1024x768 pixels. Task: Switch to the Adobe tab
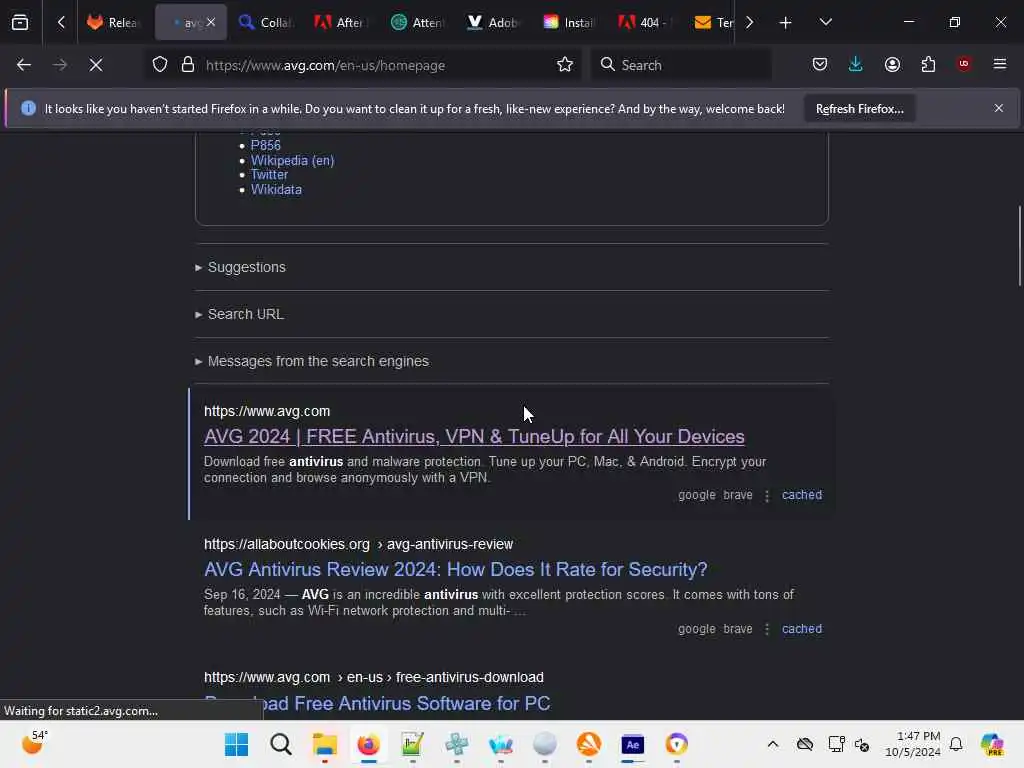[493, 22]
